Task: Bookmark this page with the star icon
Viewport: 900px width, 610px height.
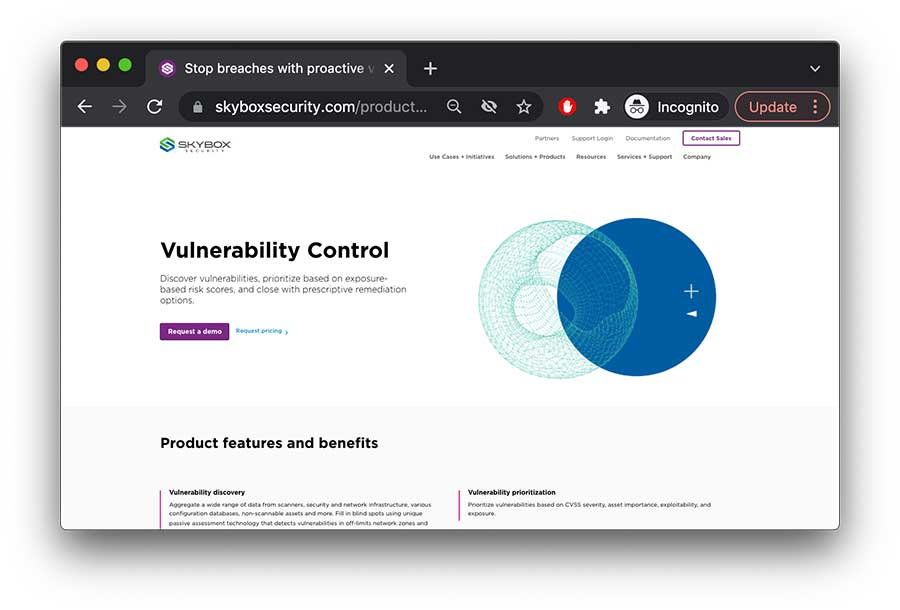Action: tap(523, 107)
